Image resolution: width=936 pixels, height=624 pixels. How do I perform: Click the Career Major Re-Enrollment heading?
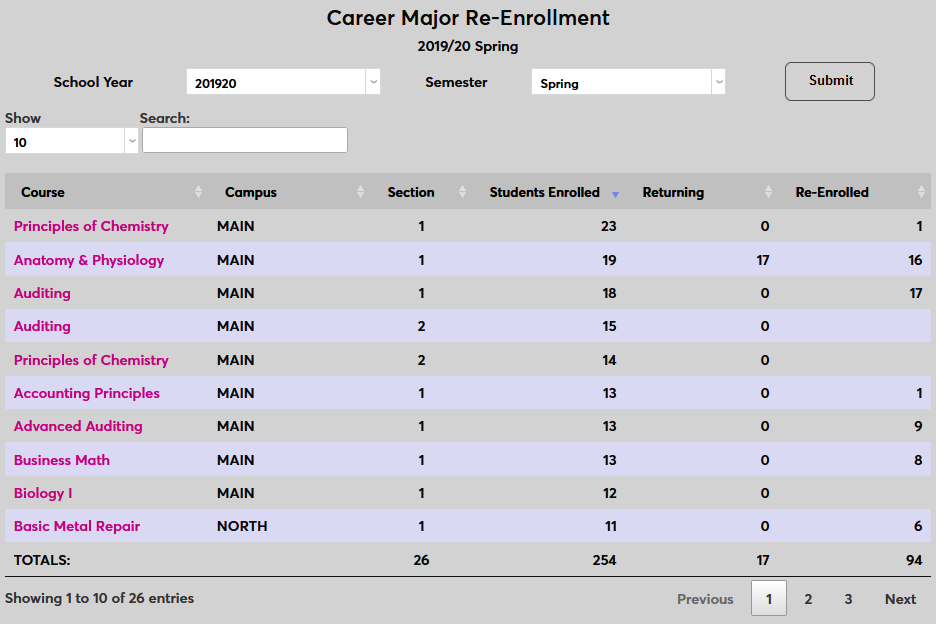tap(468, 18)
